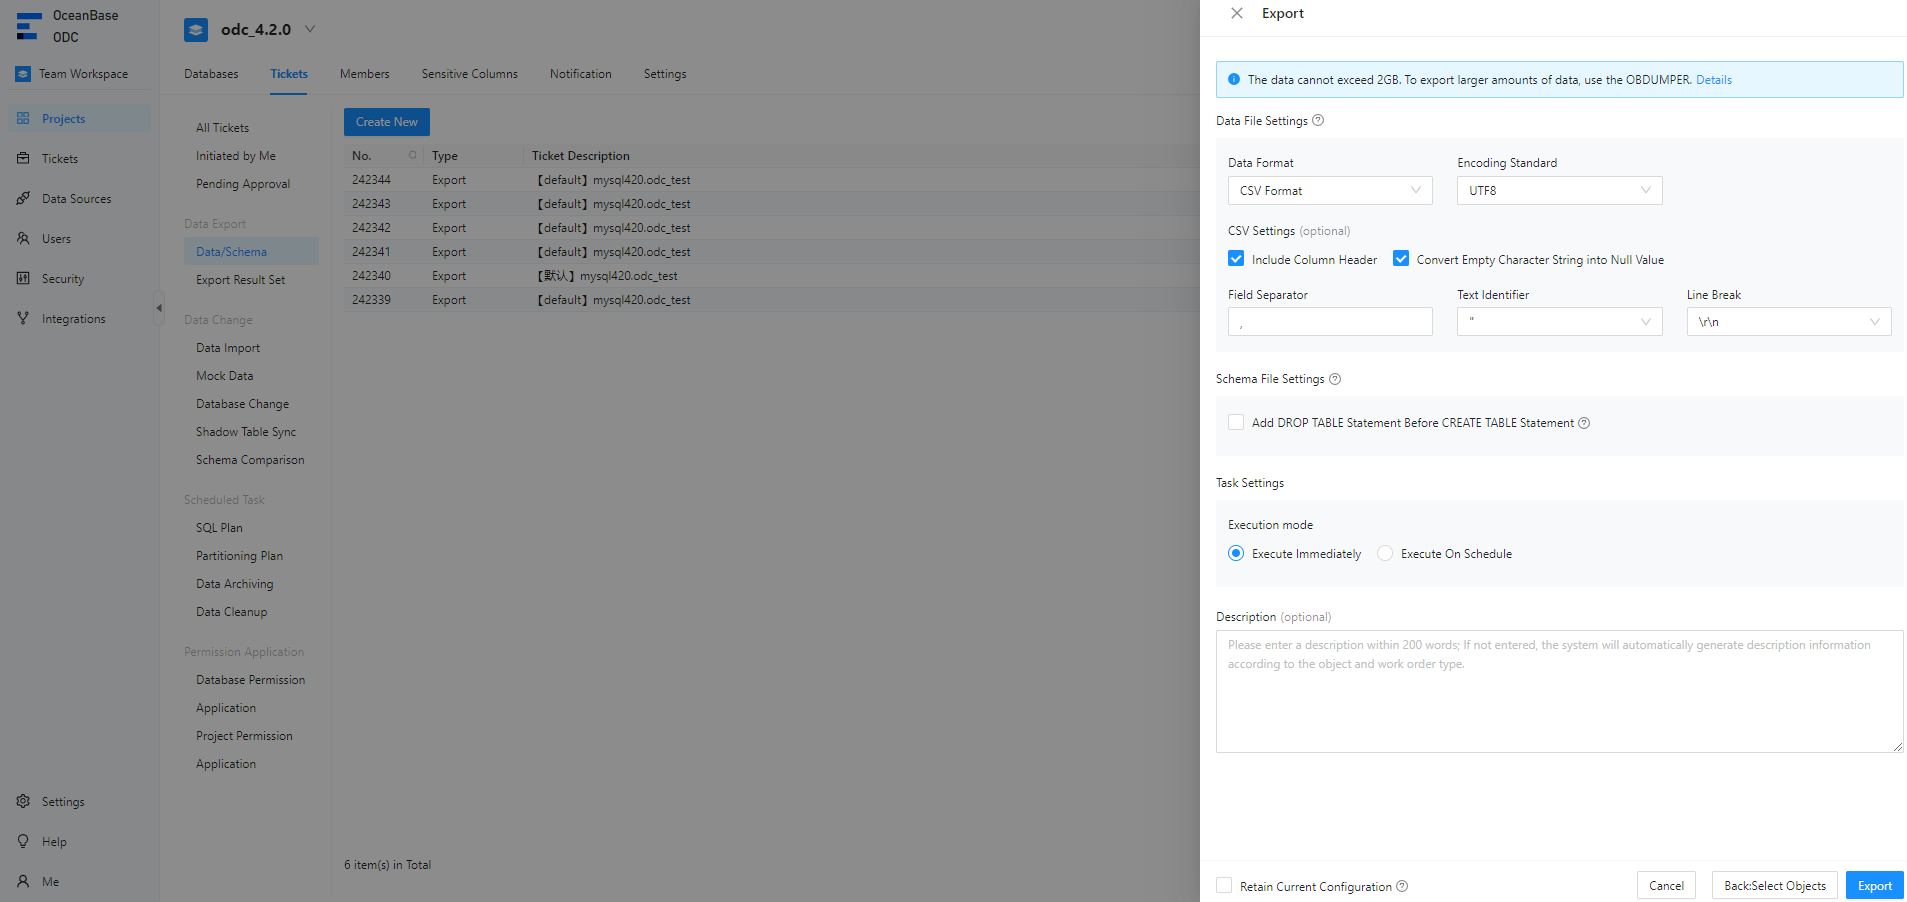Click the Help lightbulb icon
Viewport: 1907px width, 902px height.
point(23,842)
